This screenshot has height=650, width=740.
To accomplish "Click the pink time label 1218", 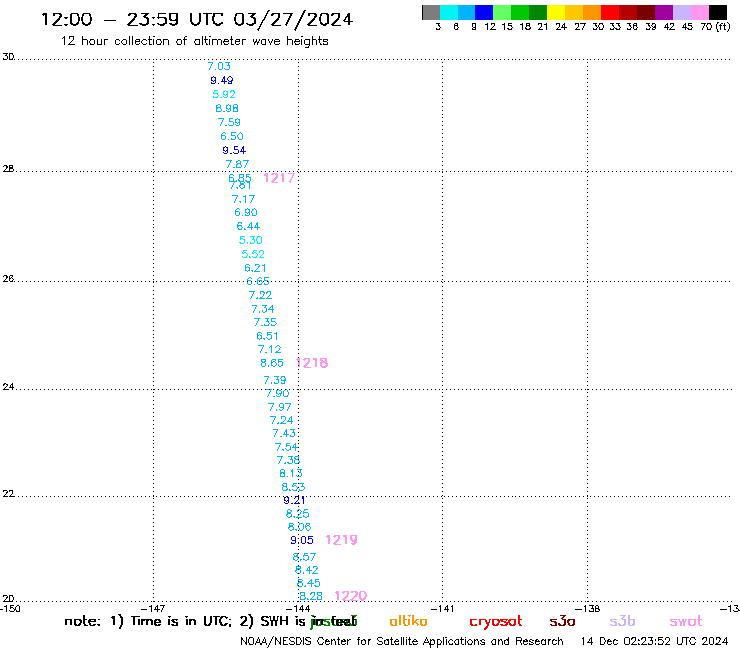I will click(312, 363).
